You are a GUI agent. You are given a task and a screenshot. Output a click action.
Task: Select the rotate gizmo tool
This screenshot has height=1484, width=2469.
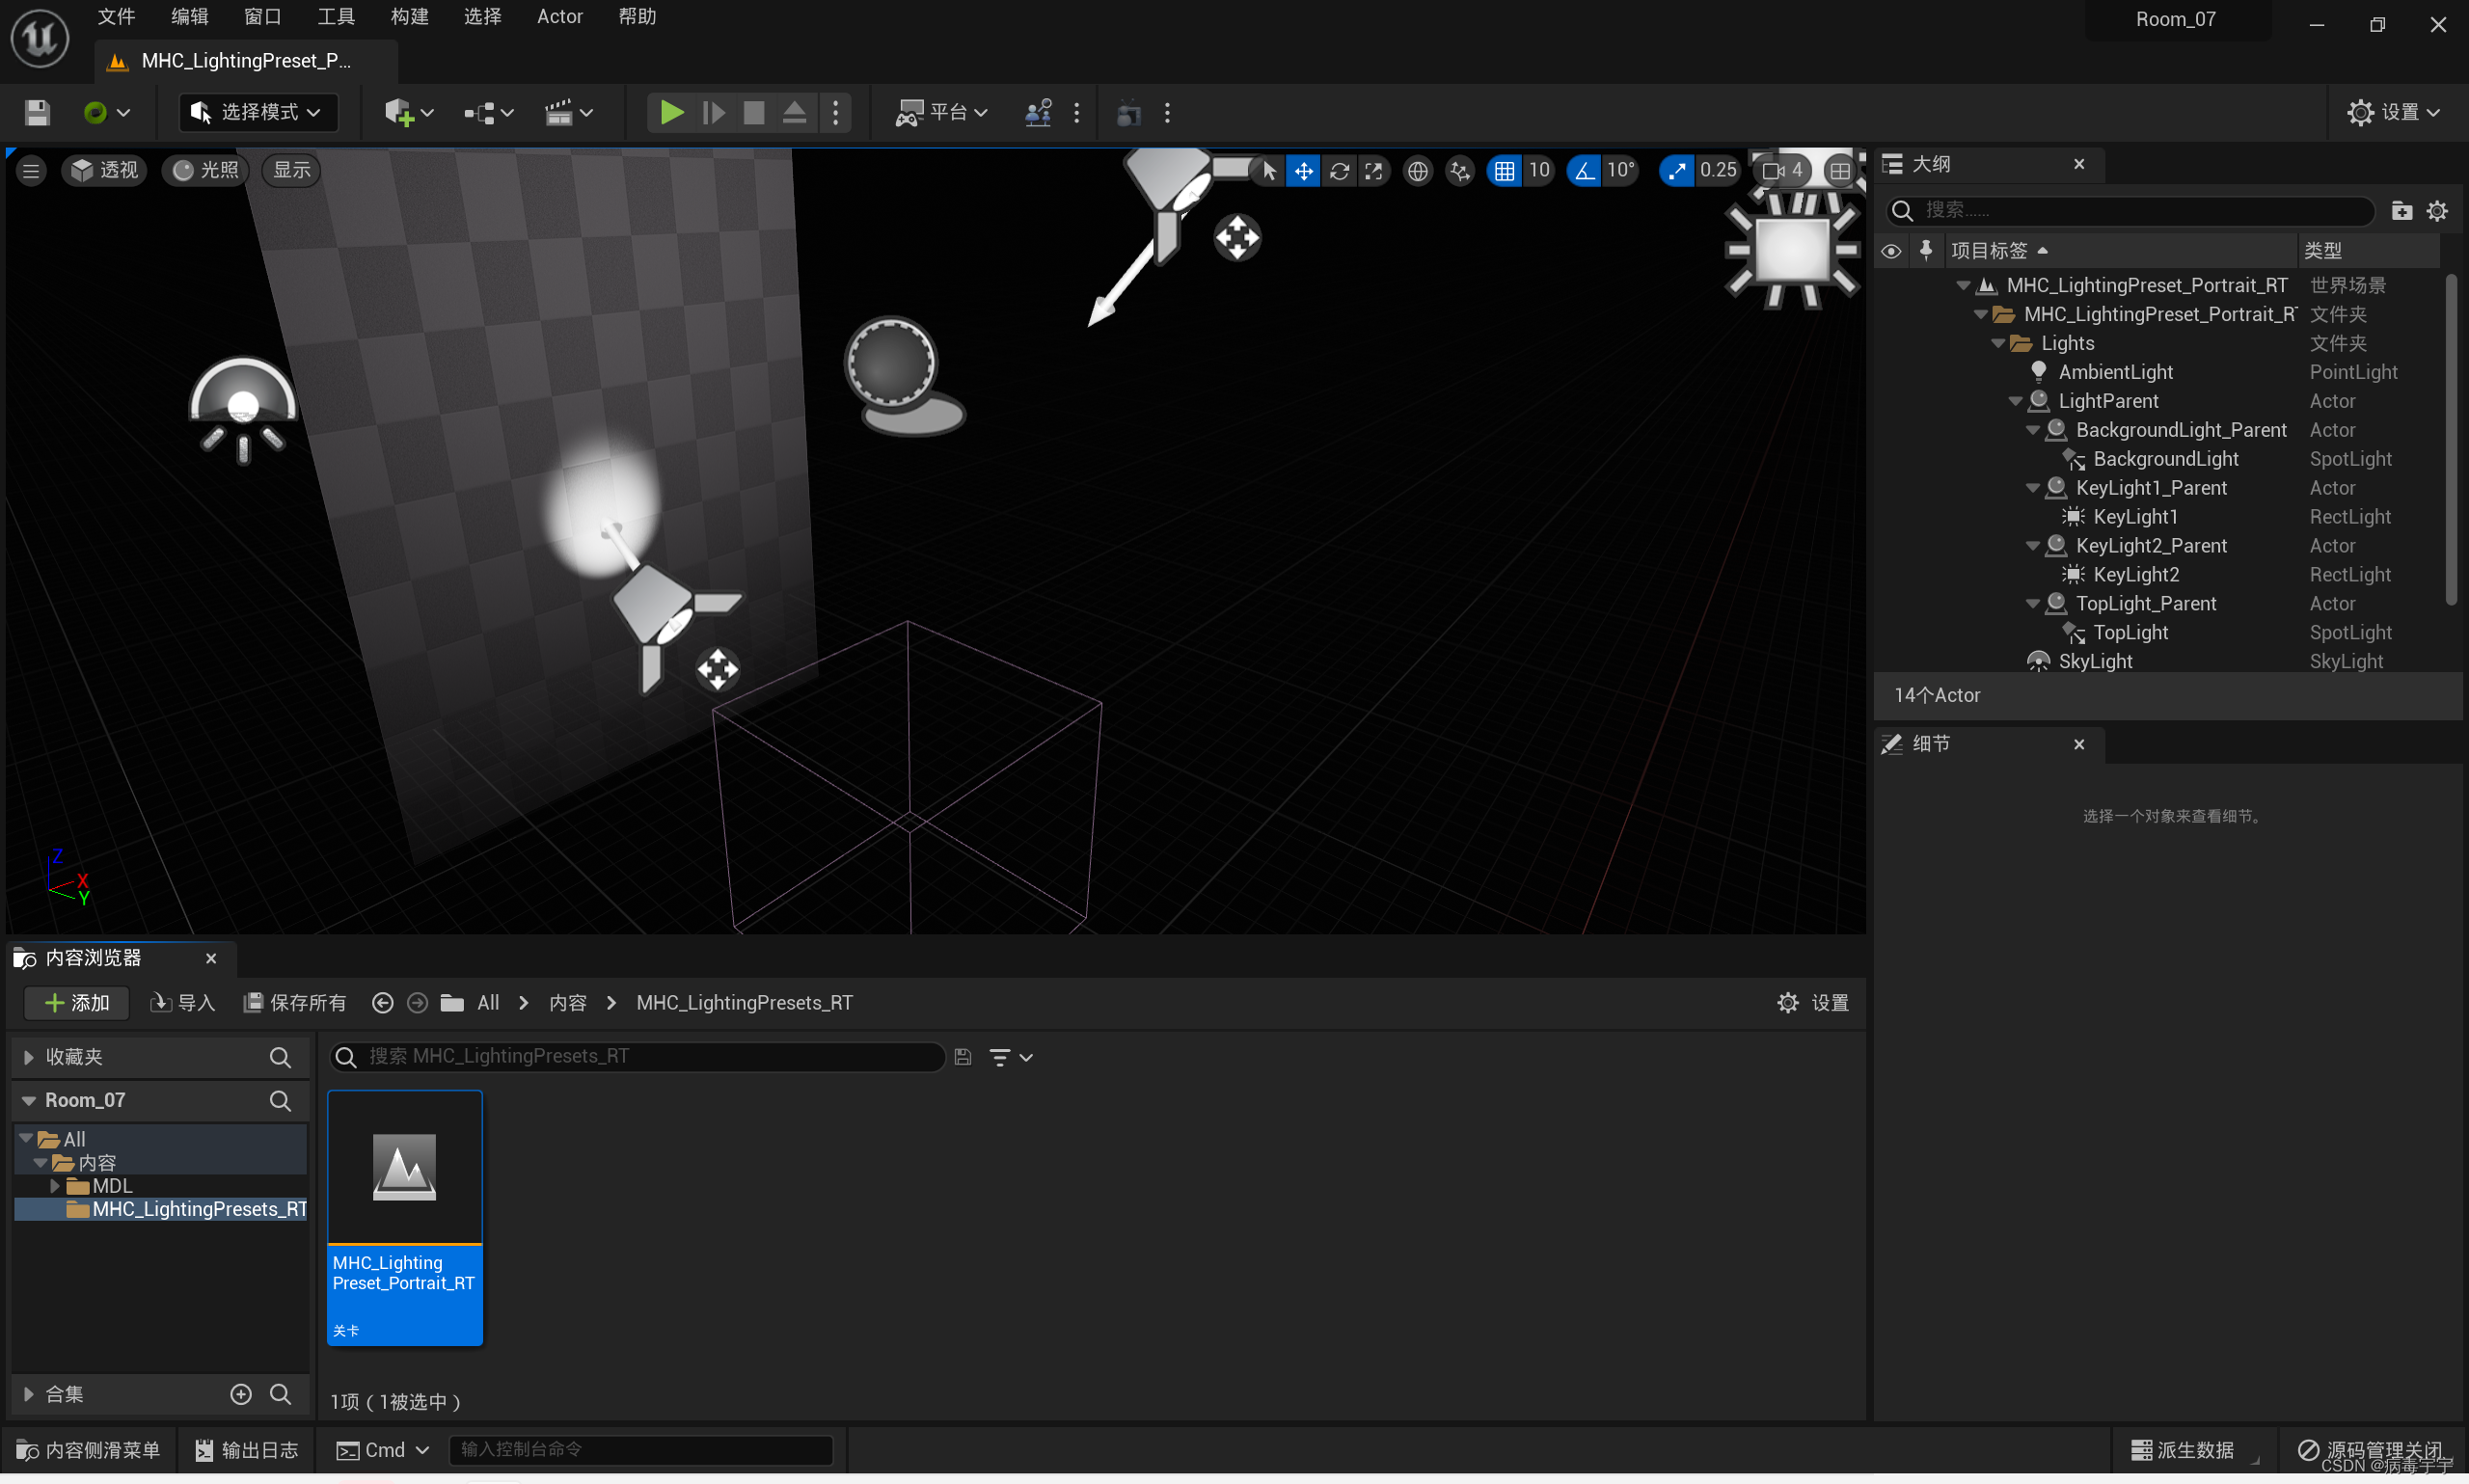[x=1339, y=171]
